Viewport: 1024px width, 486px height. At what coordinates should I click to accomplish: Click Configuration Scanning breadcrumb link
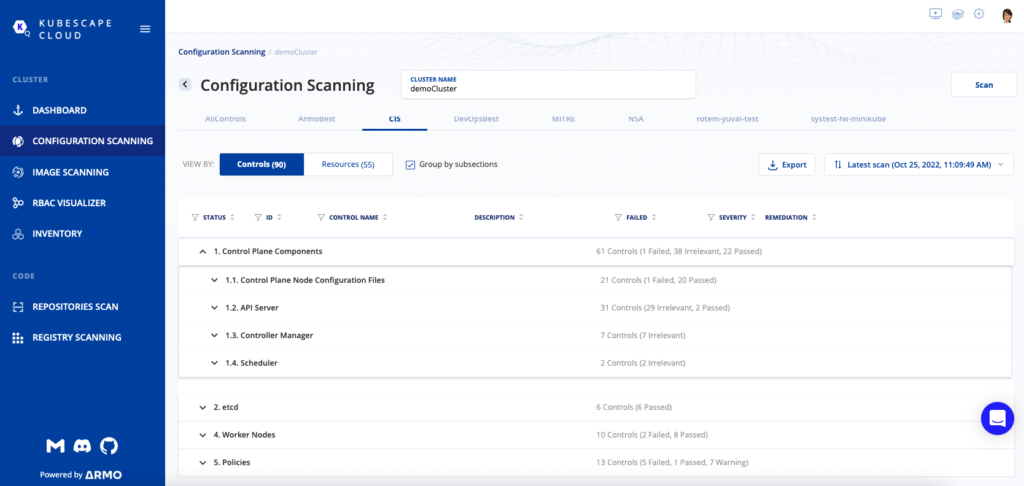click(x=222, y=52)
